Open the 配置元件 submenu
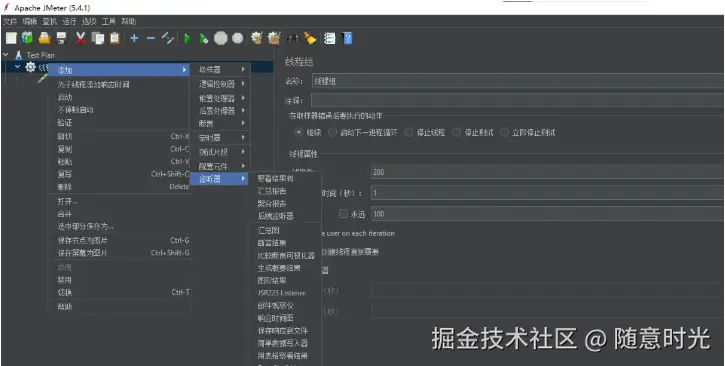The image size is (725, 366). click(x=221, y=166)
